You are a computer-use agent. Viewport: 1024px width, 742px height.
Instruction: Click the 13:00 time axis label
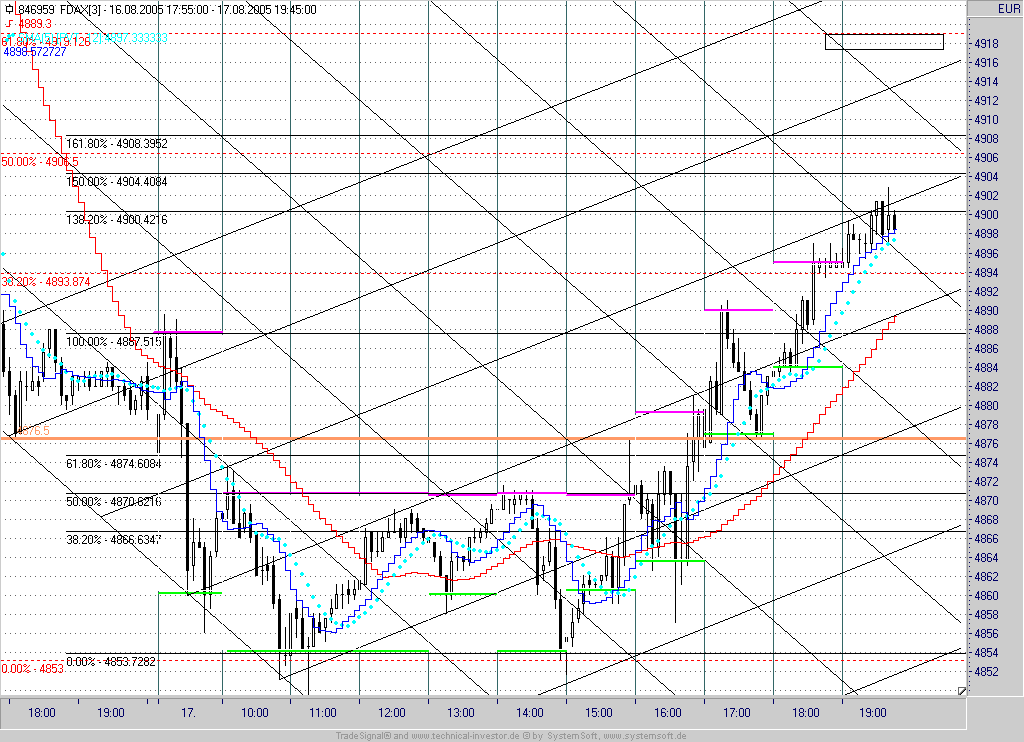pos(460,713)
